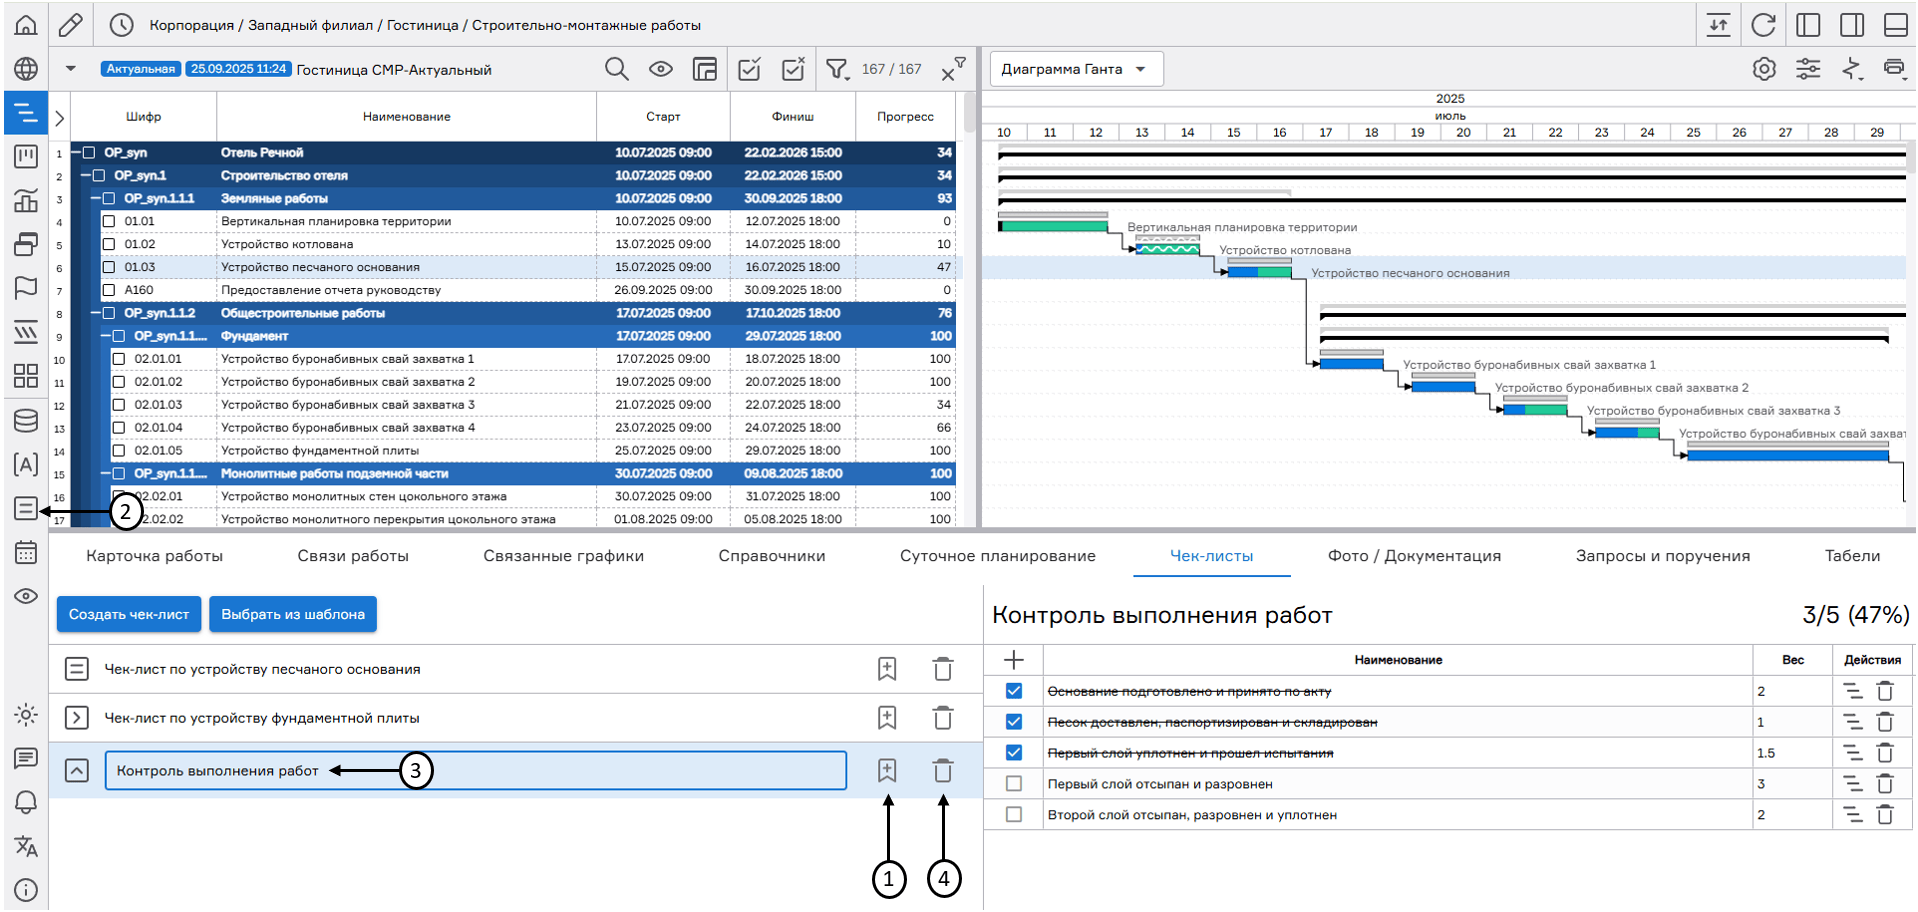
Task: Switch to 'Карточка работы' tab
Action: [154, 556]
